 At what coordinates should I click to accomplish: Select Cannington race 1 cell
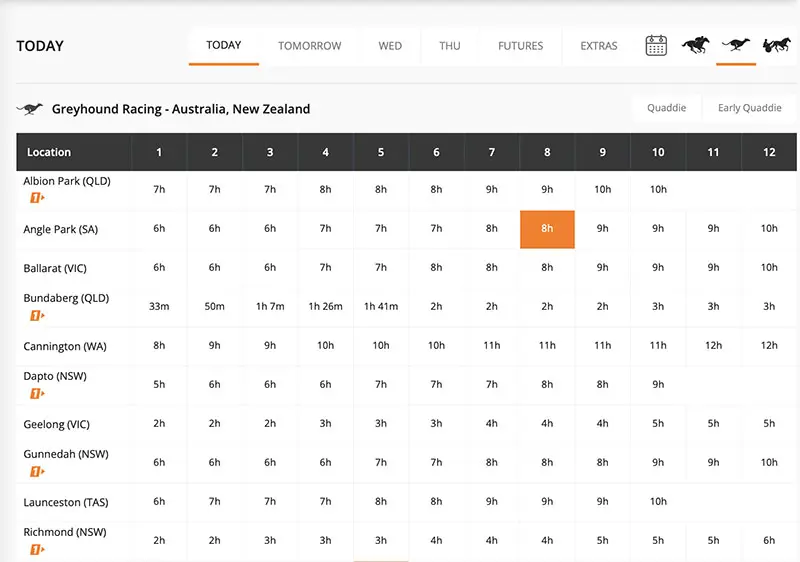point(159,346)
